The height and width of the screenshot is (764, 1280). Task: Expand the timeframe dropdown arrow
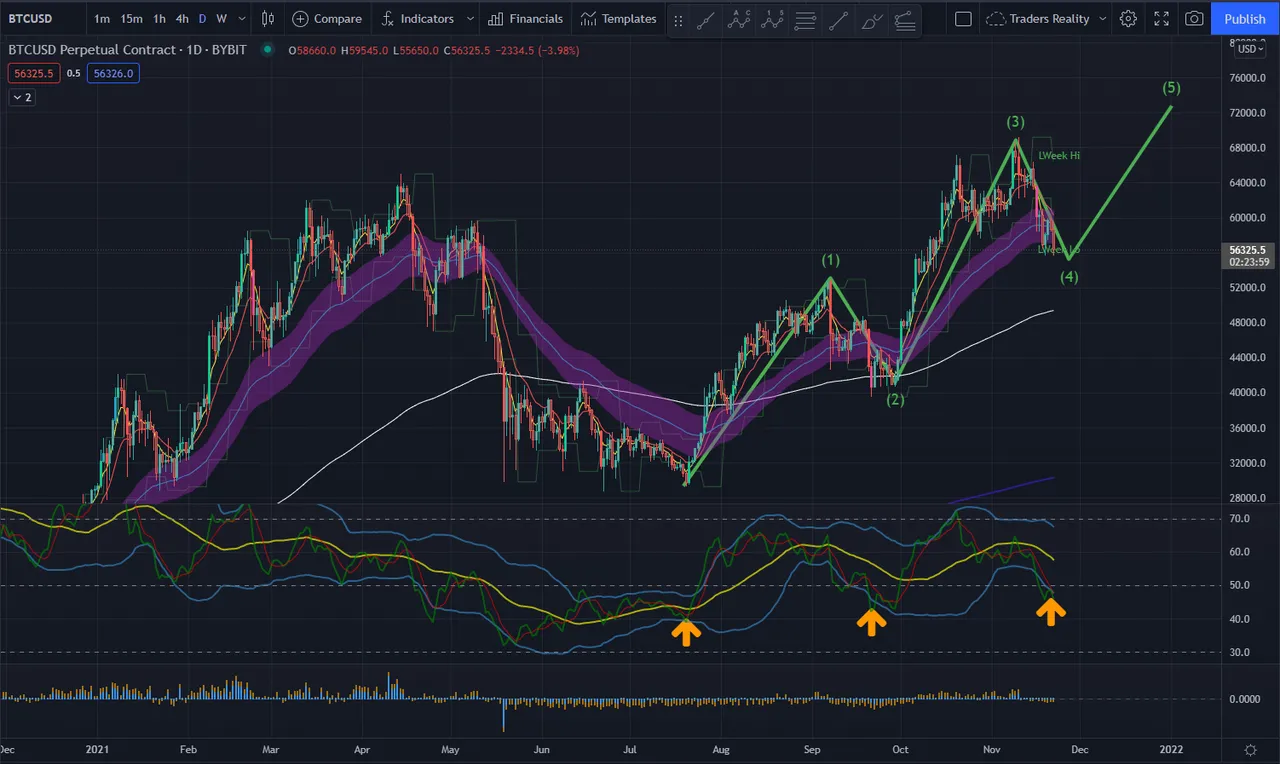tap(241, 18)
